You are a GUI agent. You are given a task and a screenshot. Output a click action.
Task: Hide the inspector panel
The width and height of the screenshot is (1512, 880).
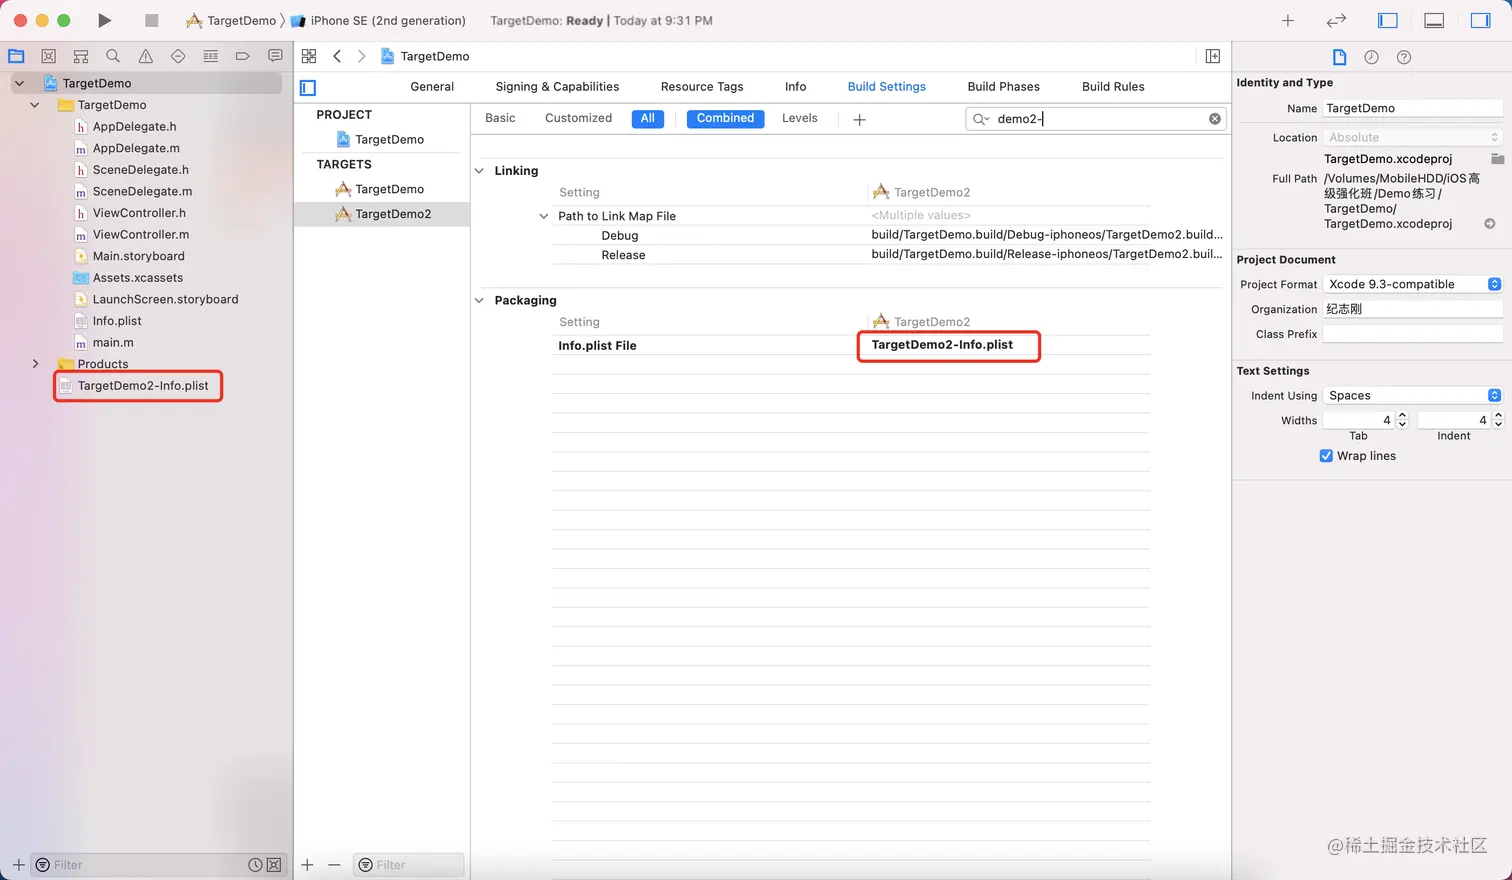[x=1480, y=20]
